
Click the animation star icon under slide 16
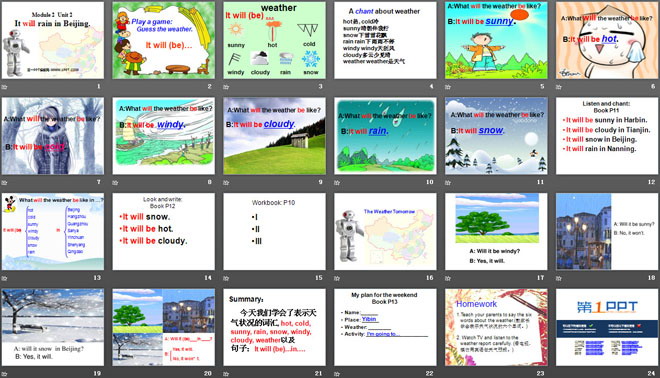pos(337,278)
